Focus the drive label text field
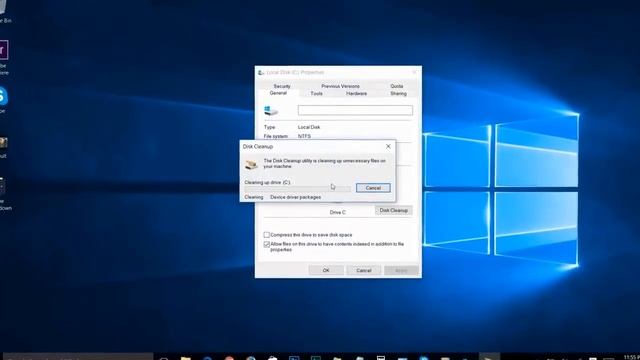The image size is (640, 360). tap(355, 110)
